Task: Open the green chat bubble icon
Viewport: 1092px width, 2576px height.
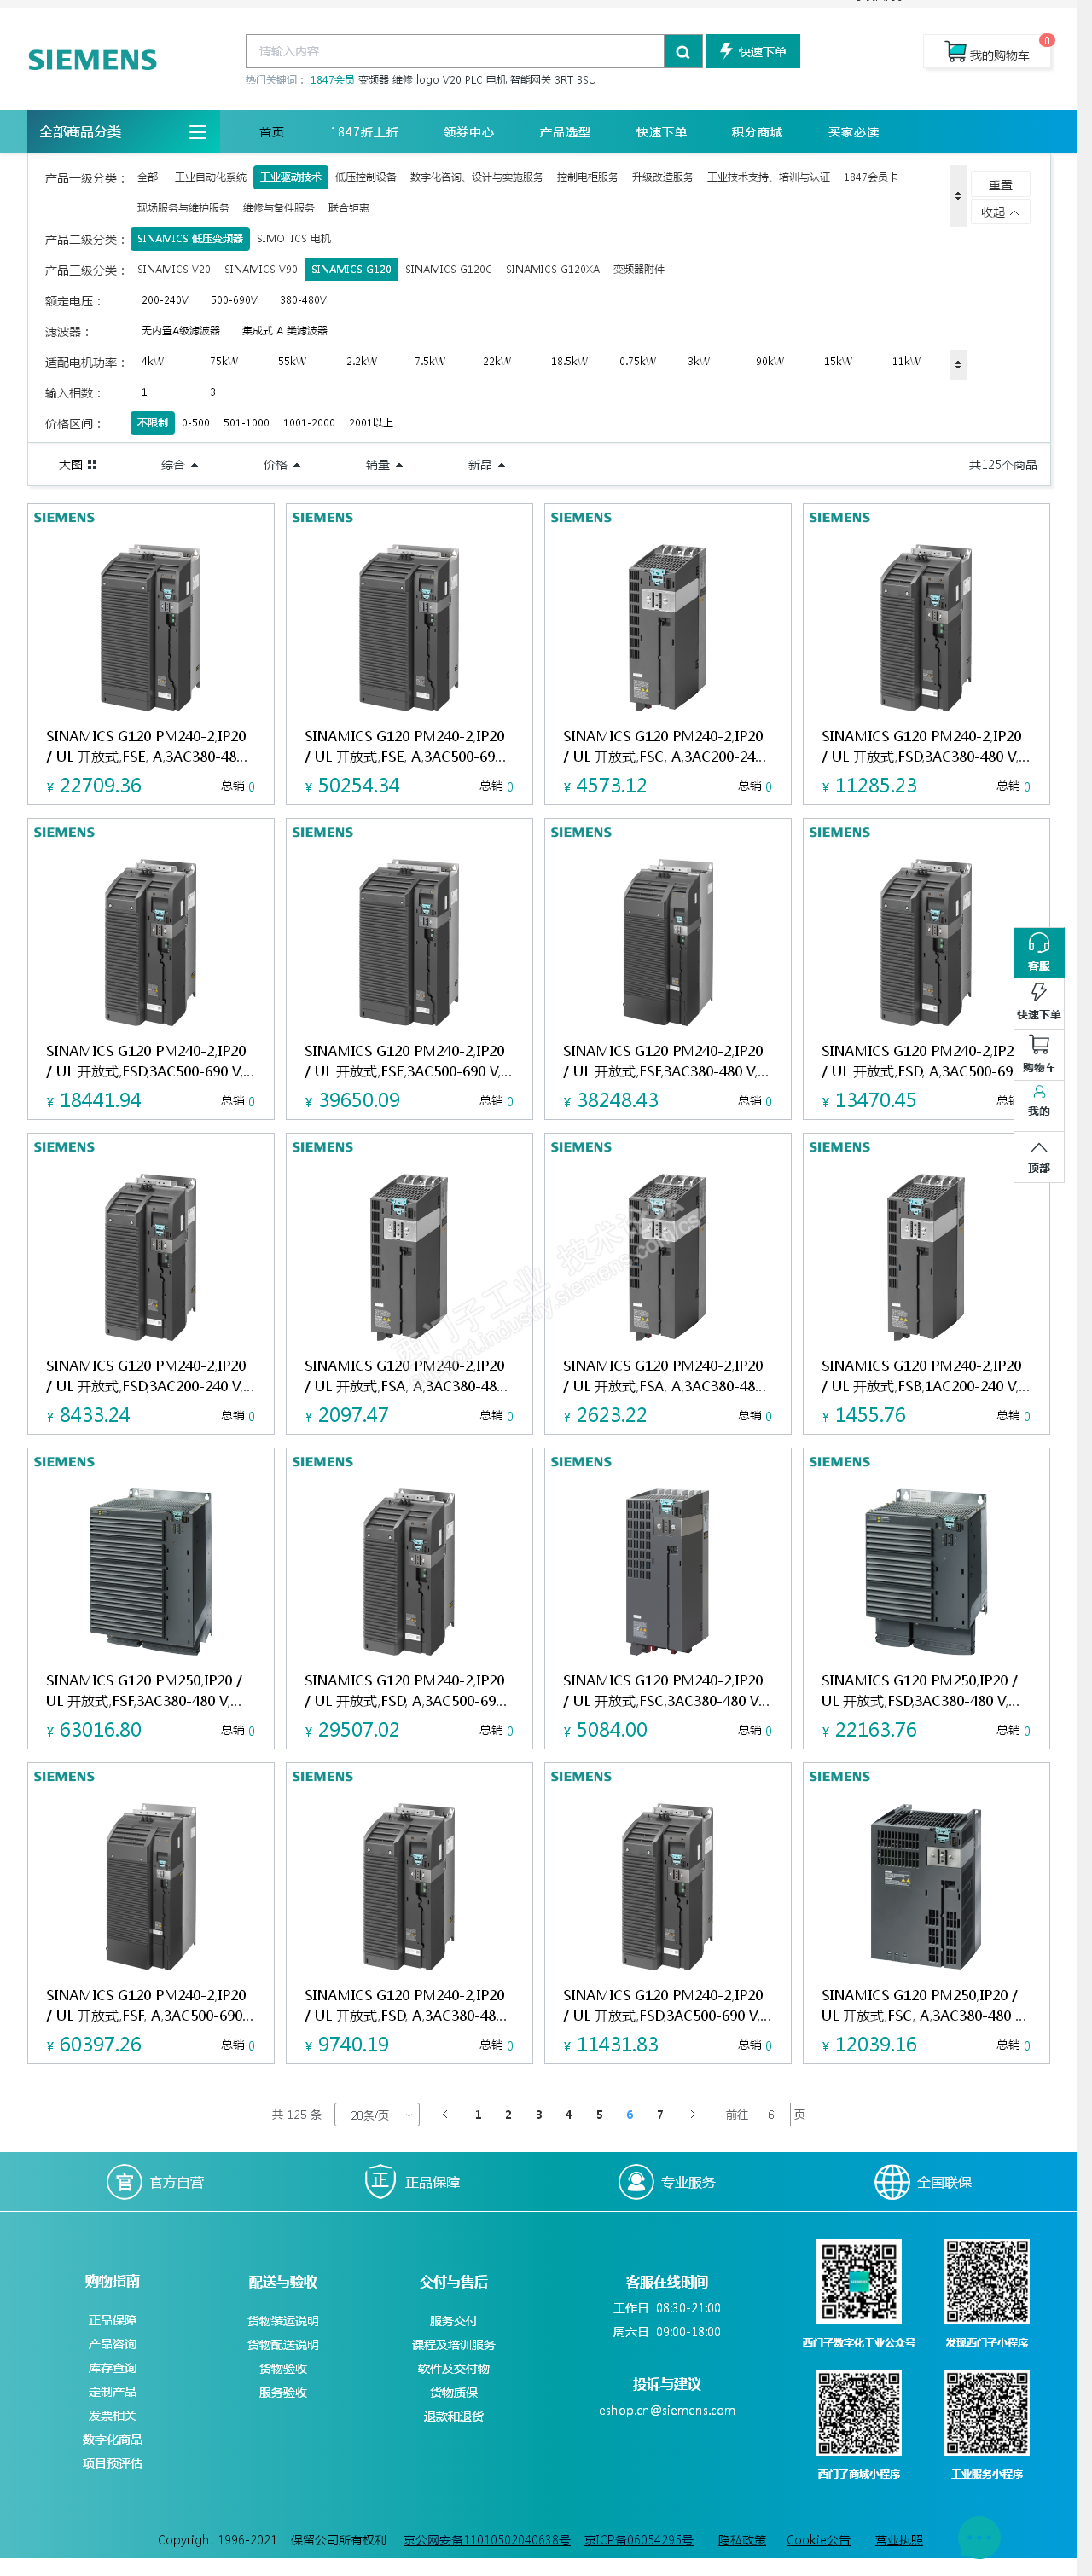Action: coord(978,2538)
